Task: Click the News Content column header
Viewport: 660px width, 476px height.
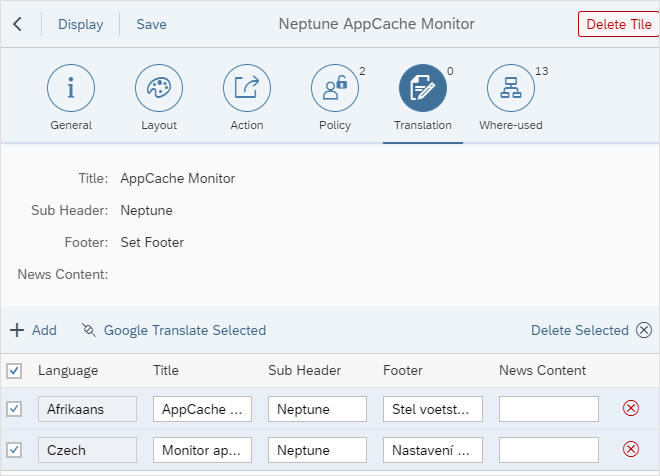Action: [542, 370]
